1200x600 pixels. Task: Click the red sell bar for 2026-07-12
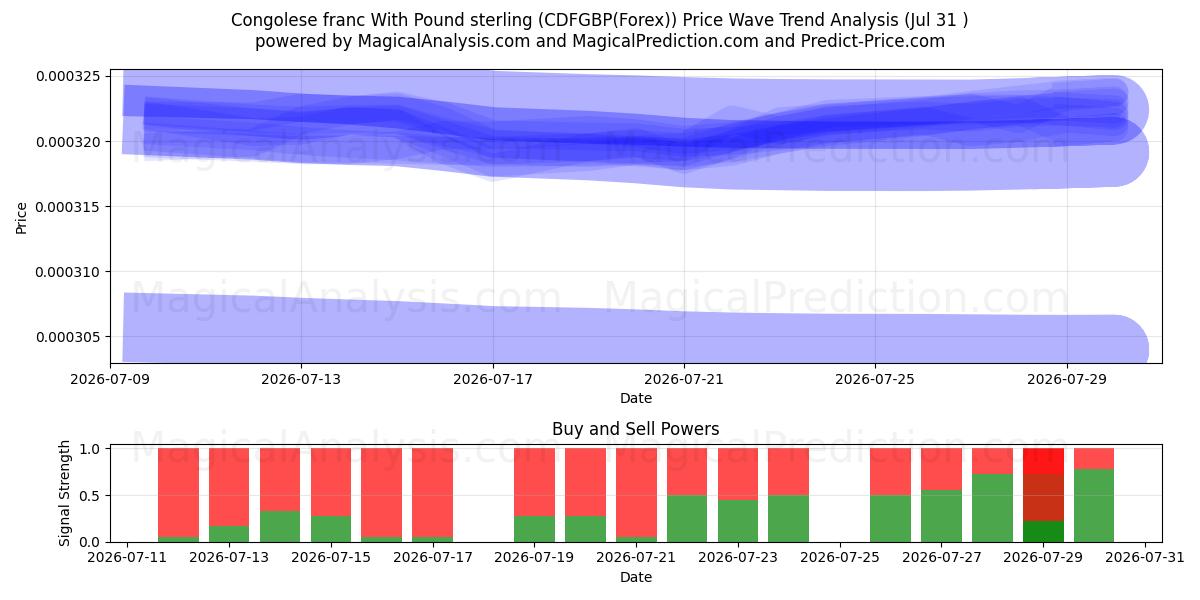point(178,493)
